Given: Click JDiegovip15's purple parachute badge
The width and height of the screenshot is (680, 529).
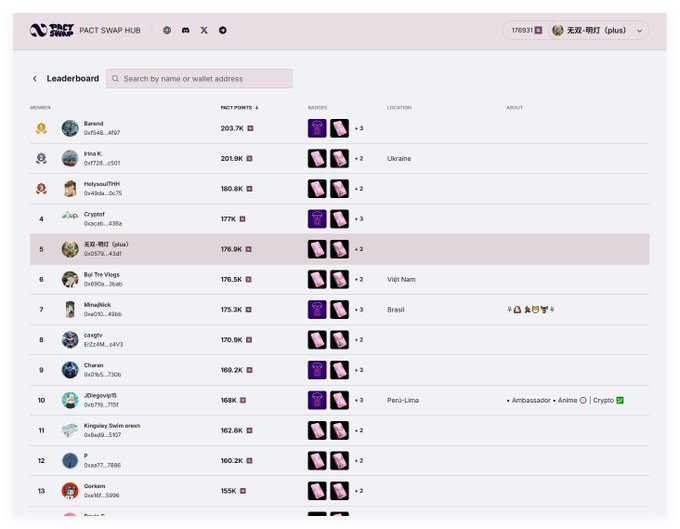Looking at the screenshot, I should click(x=317, y=400).
